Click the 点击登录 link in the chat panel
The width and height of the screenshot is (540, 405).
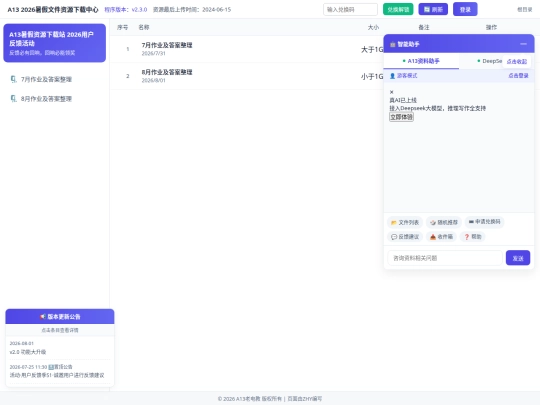click(x=518, y=75)
